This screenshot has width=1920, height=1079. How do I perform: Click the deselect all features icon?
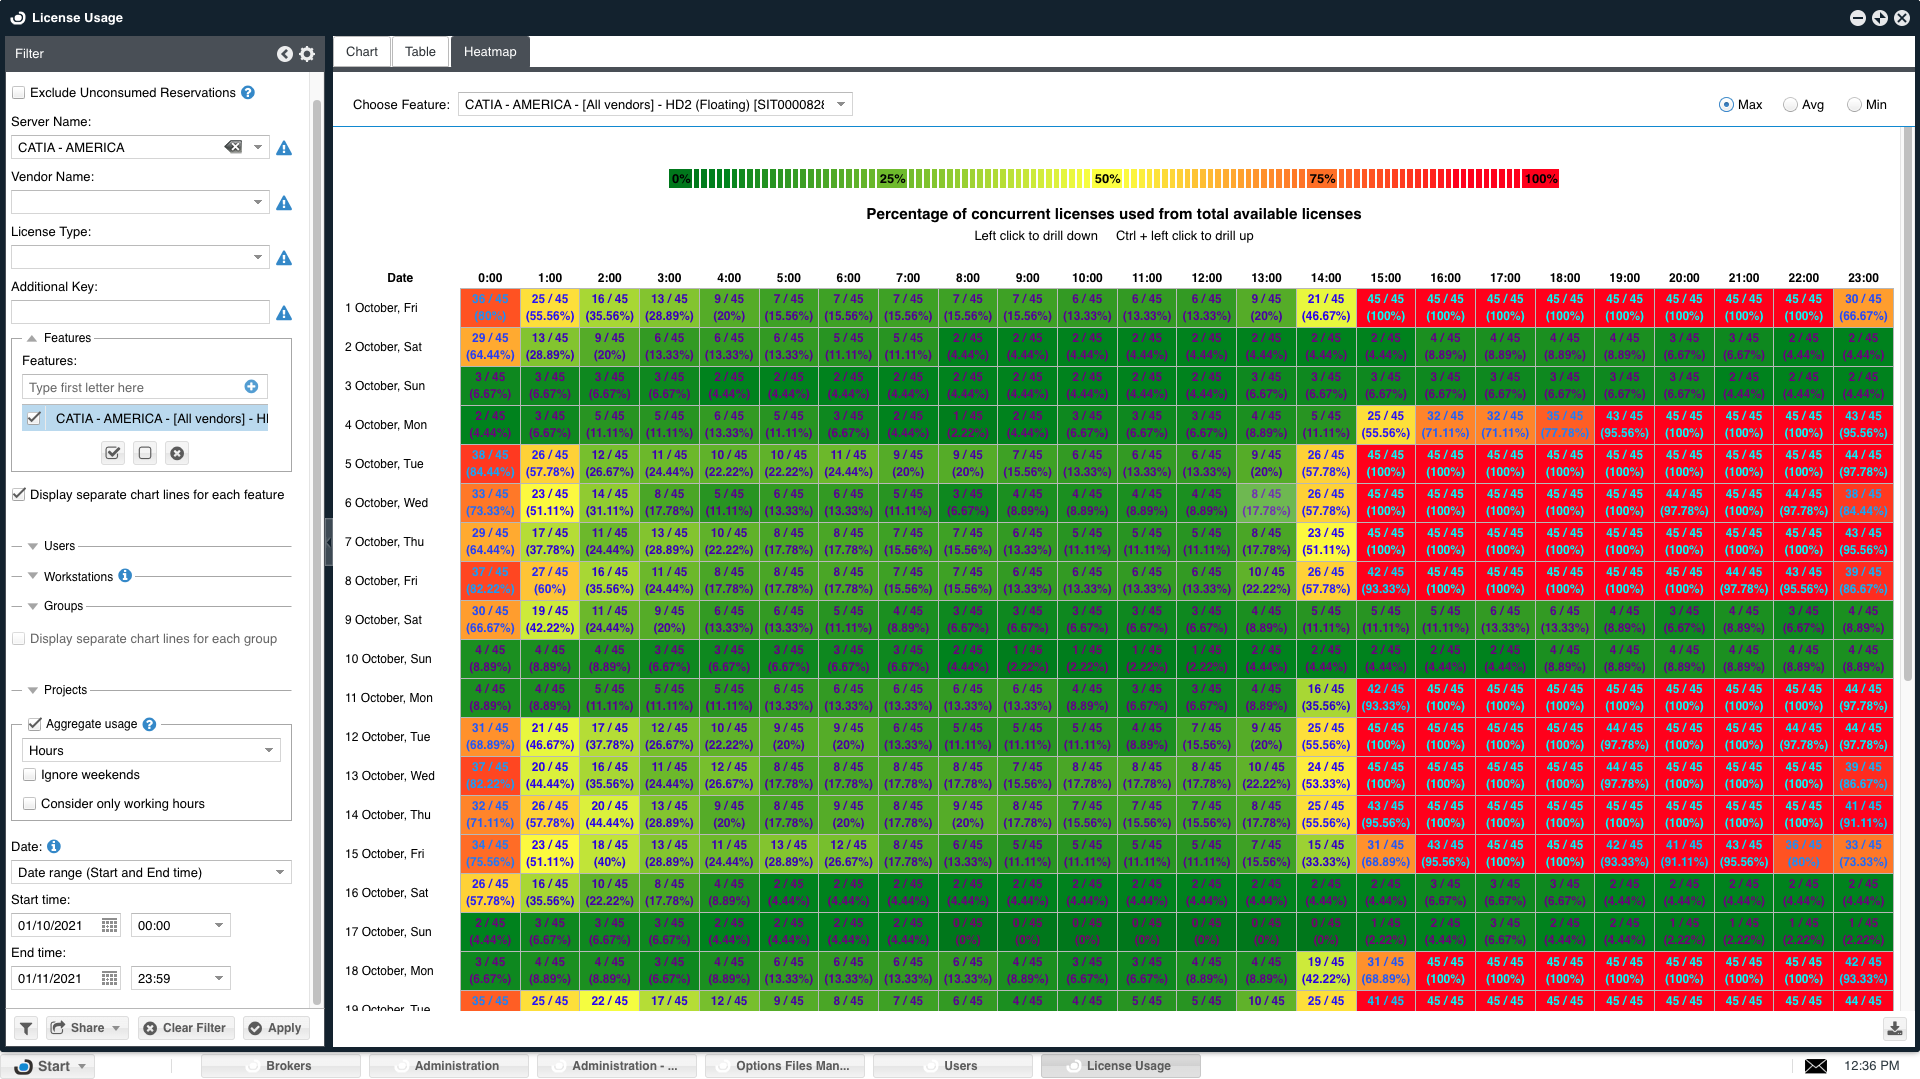coord(145,453)
